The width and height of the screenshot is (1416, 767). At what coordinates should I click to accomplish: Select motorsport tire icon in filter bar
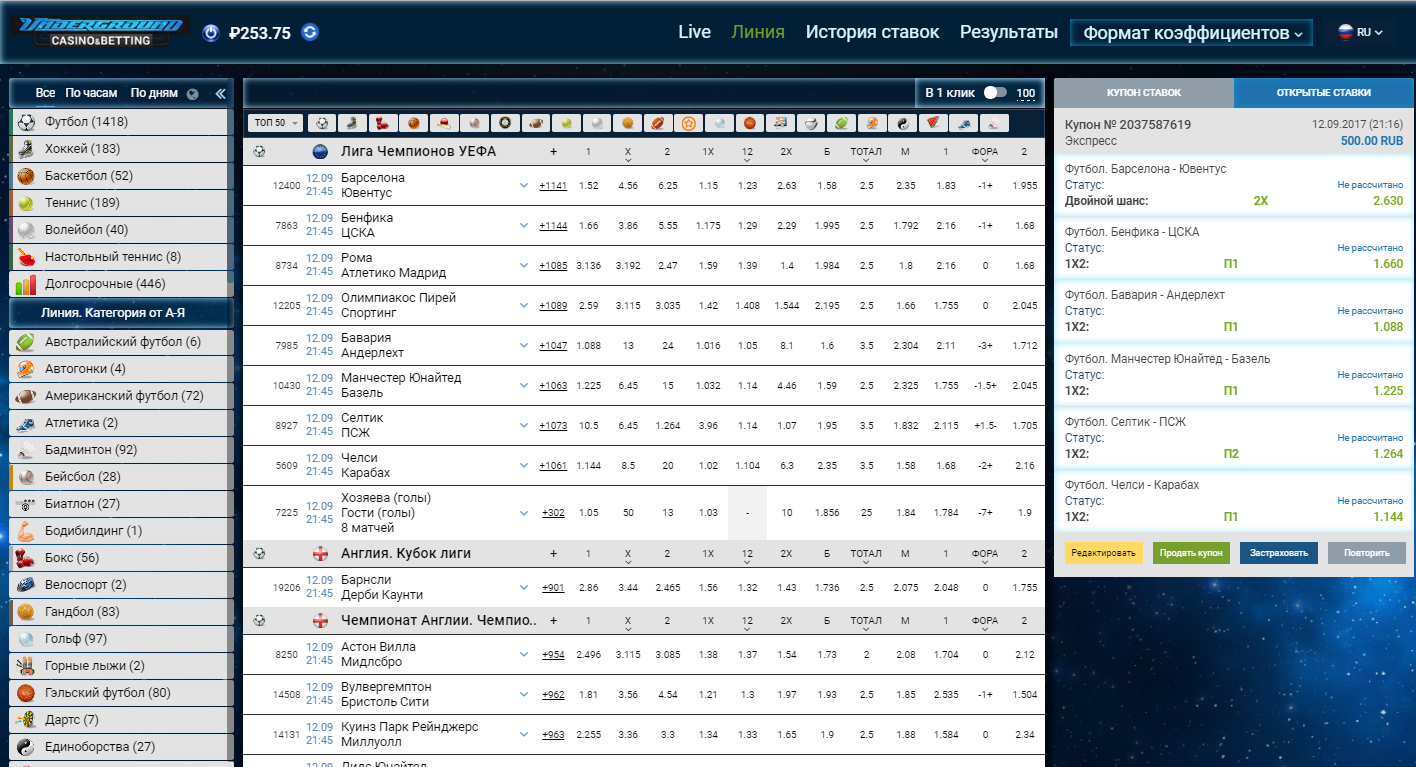[505, 123]
